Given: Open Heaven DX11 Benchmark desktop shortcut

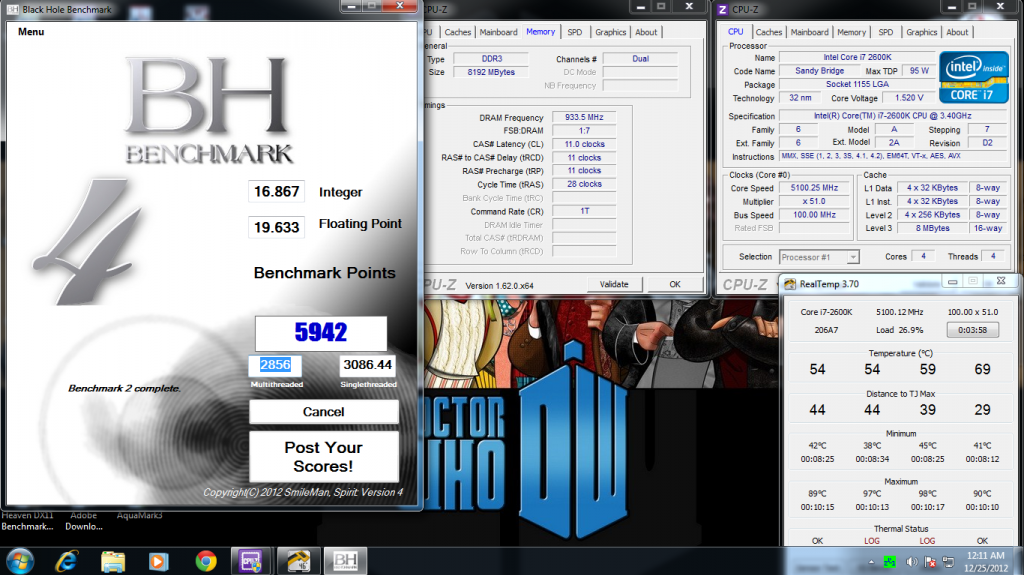Looking at the screenshot, I should 27,521.
